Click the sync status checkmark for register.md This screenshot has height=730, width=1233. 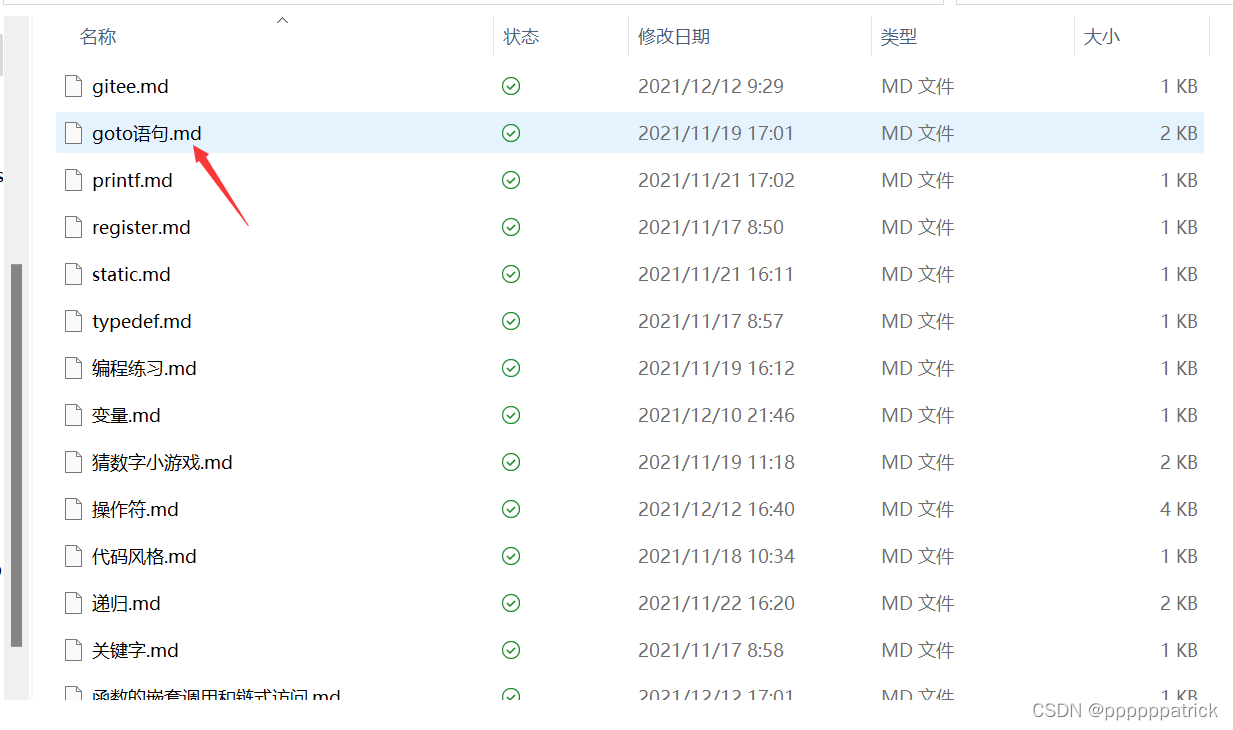(511, 227)
